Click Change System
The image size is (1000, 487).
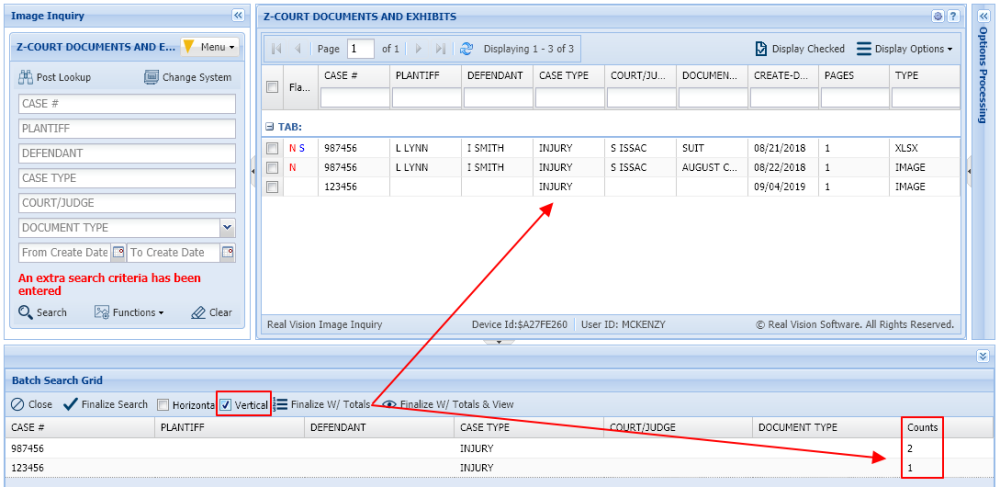(188, 77)
